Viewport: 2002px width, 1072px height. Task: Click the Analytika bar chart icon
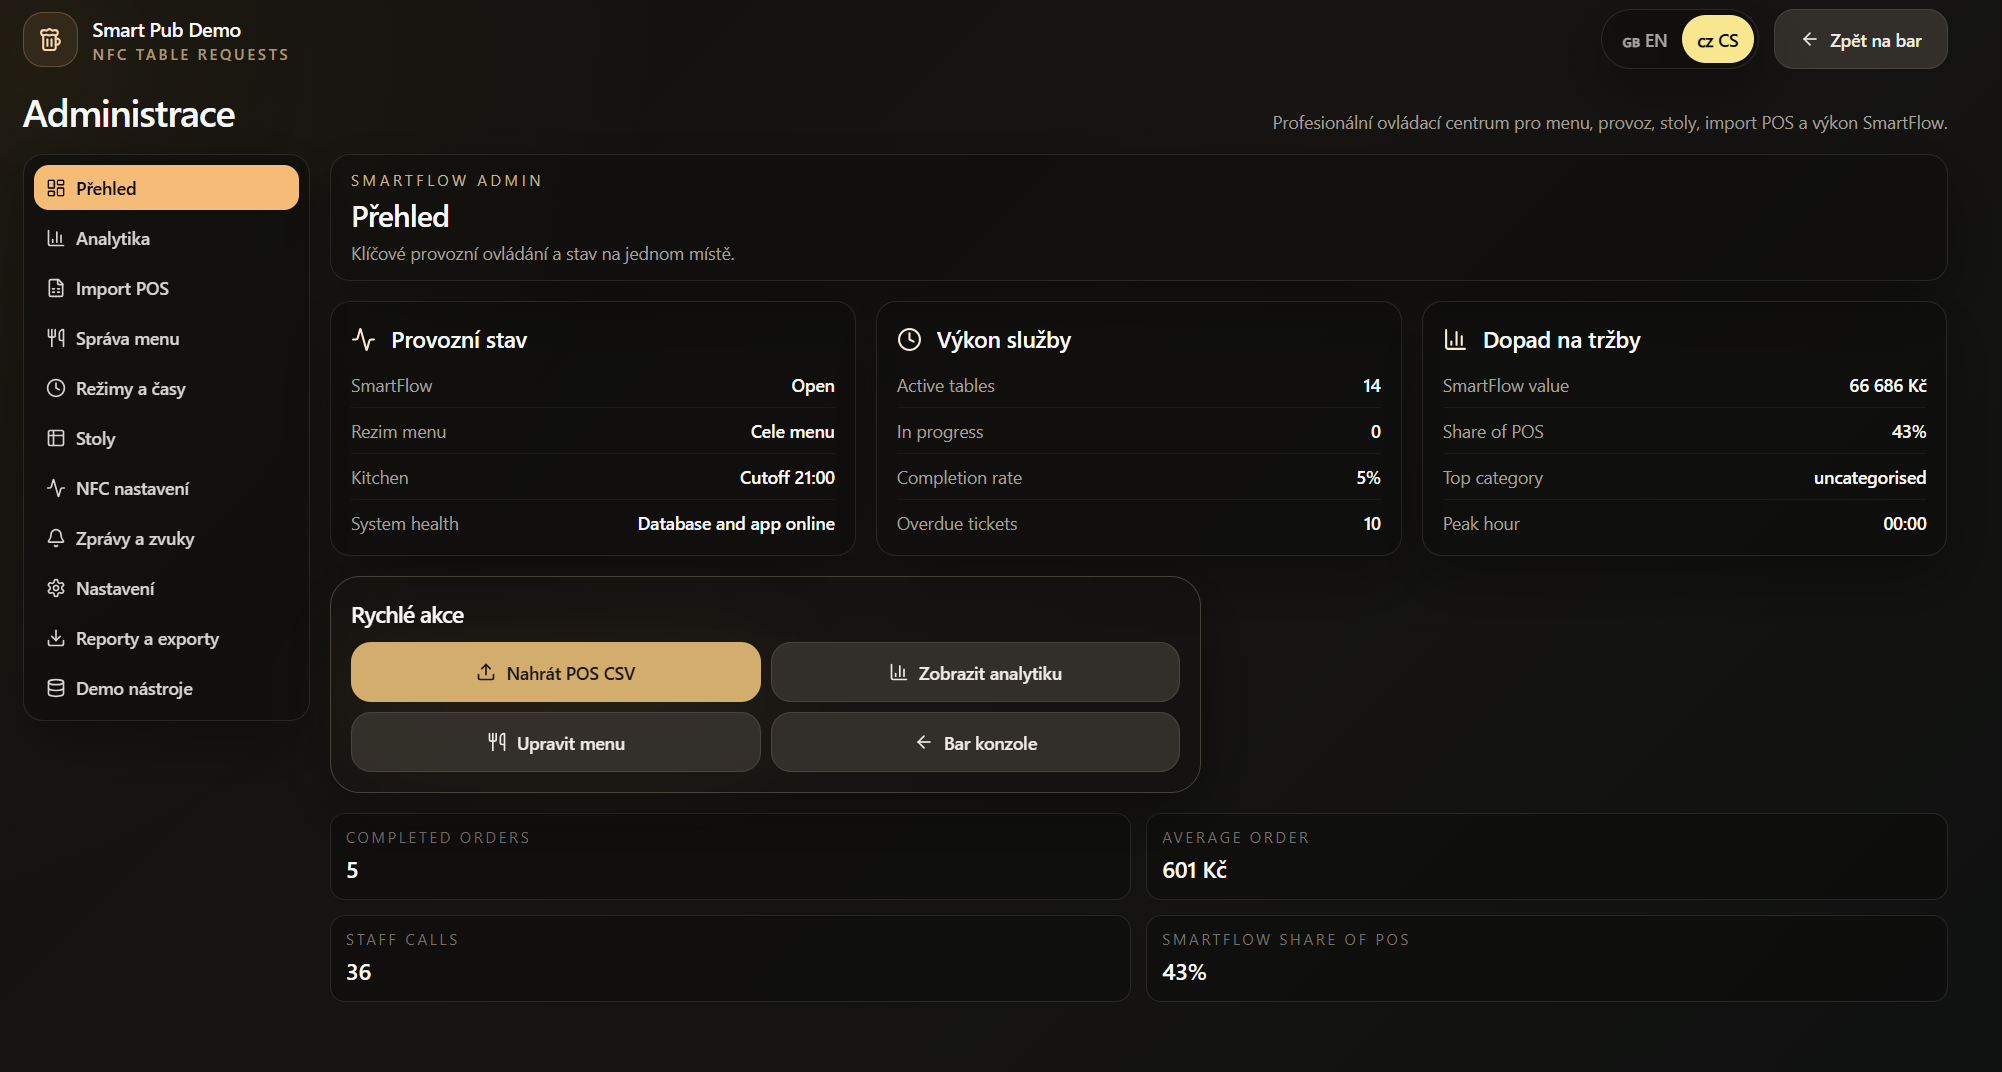(x=56, y=238)
